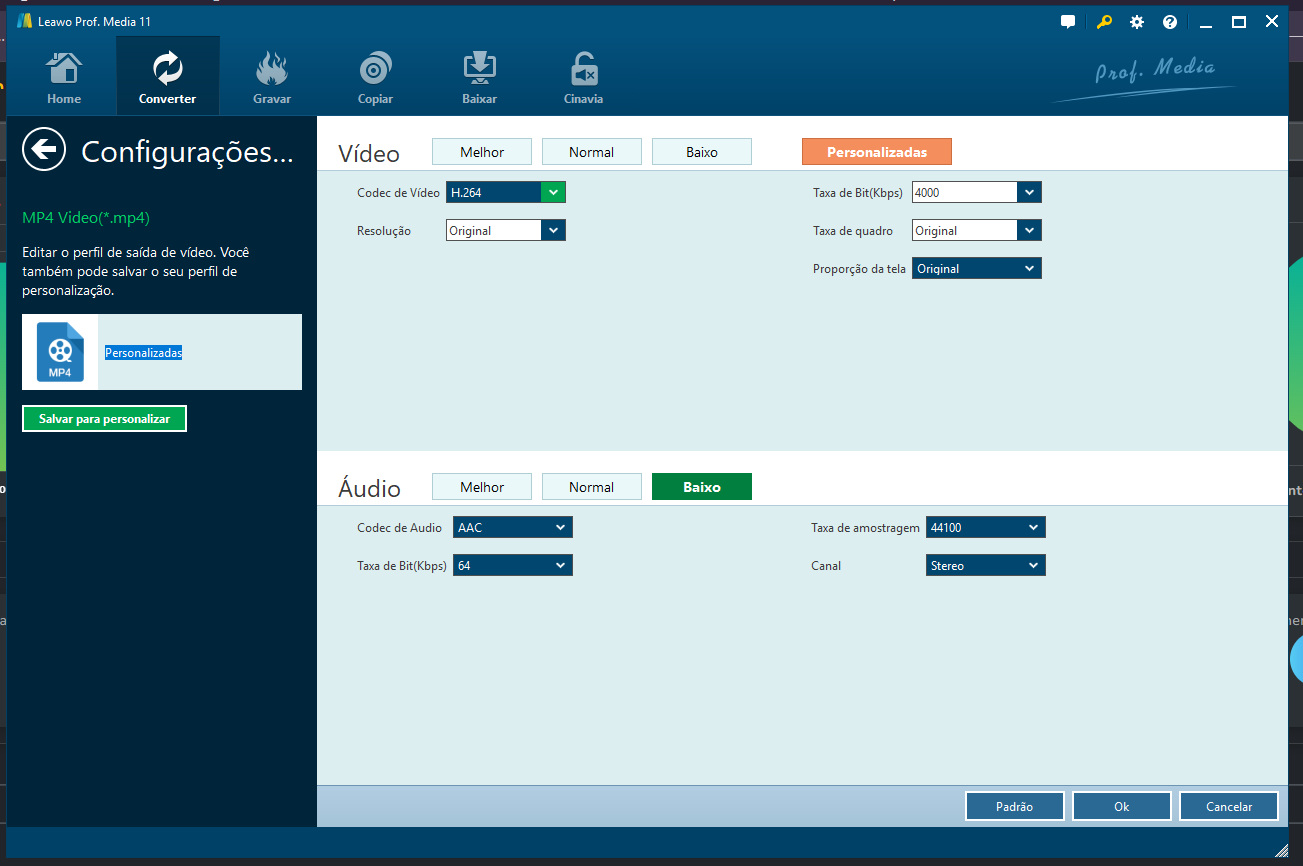Image resolution: width=1303 pixels, height=866 pixels.
Task: Select Melhor audio quality preset
Action: (482, 487)
